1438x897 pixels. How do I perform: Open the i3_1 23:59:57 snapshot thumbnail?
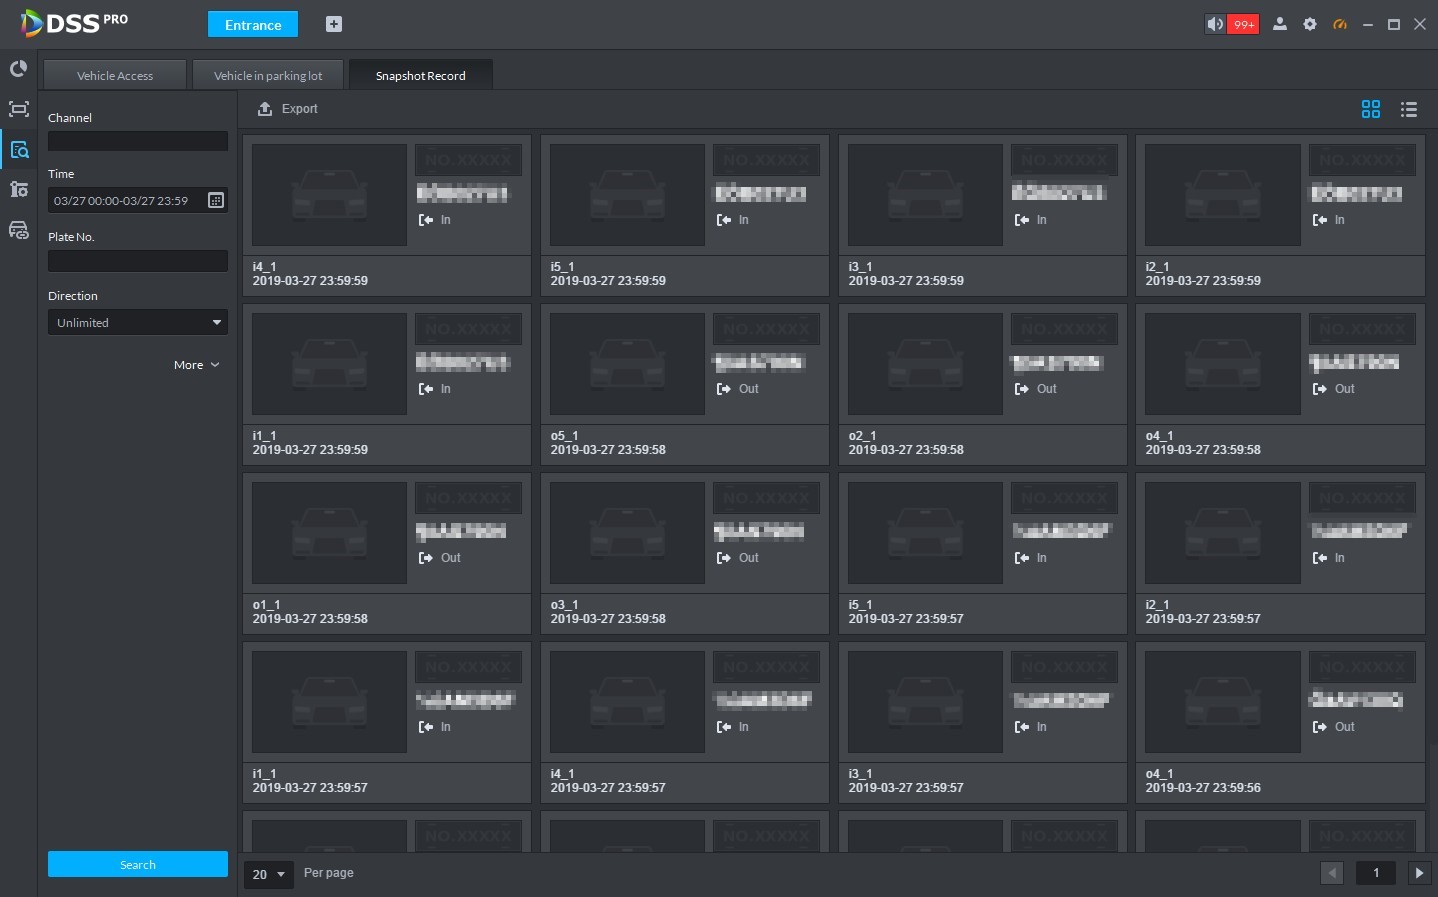[925, 702]
